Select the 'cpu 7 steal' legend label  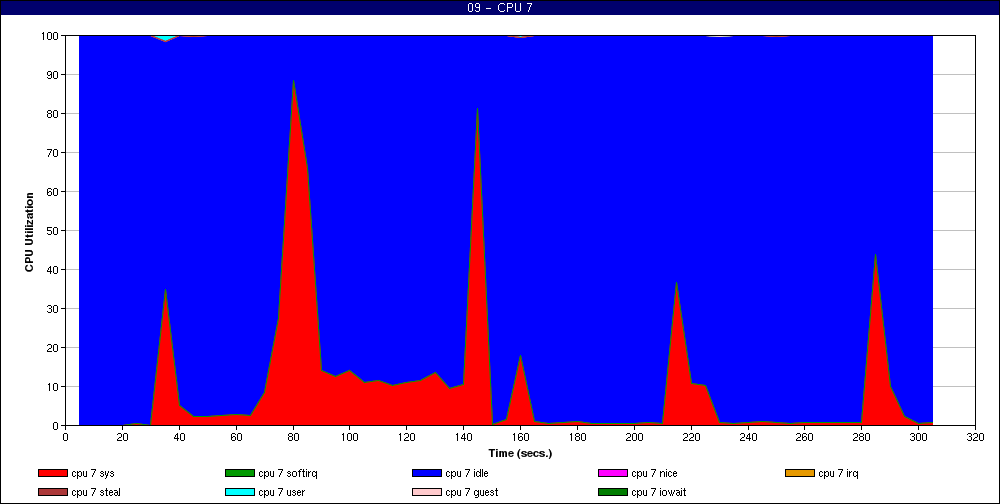coord(96,493)
